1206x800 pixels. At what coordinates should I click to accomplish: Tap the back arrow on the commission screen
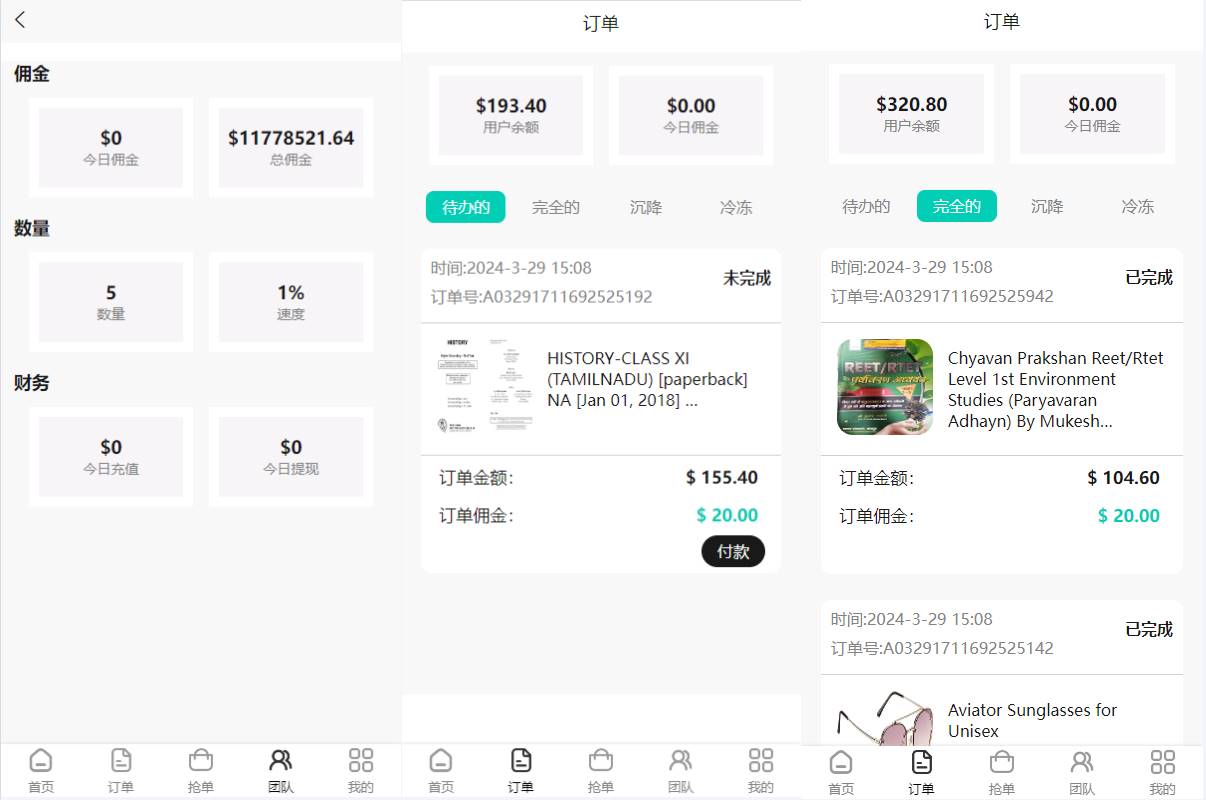click(x=20, y=20)
